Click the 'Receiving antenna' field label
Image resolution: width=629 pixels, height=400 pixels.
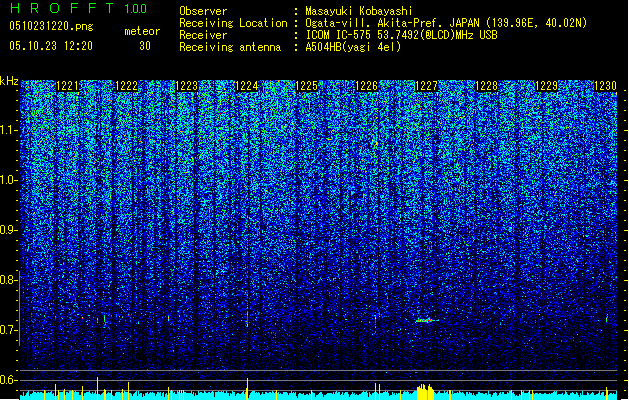click(x=230, y=47)
